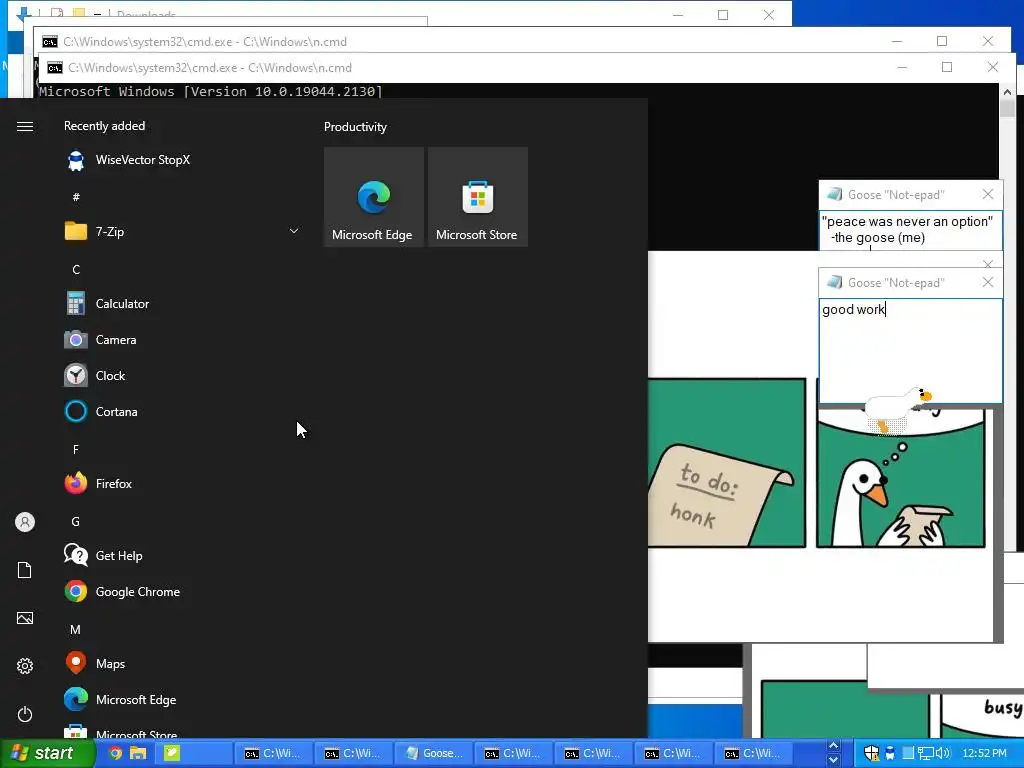
Task: Open the green sticky-note quick launch icon
Action: (171, 753)
